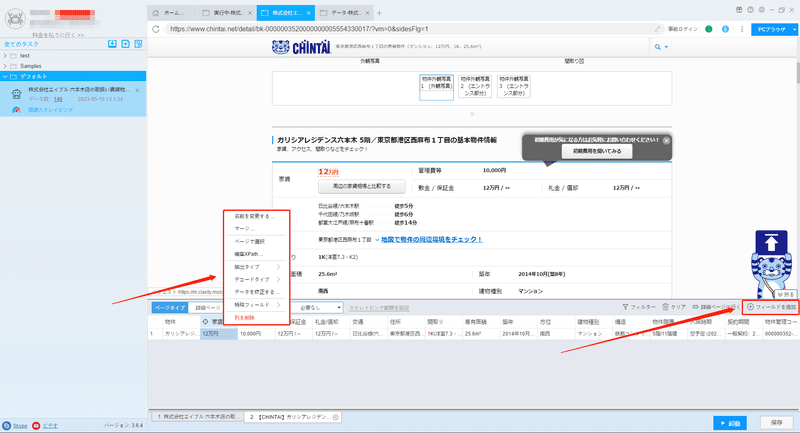This screenshot has width=800, height=433.
Task: Expand the Samples folder
Action: click(5, 66)
